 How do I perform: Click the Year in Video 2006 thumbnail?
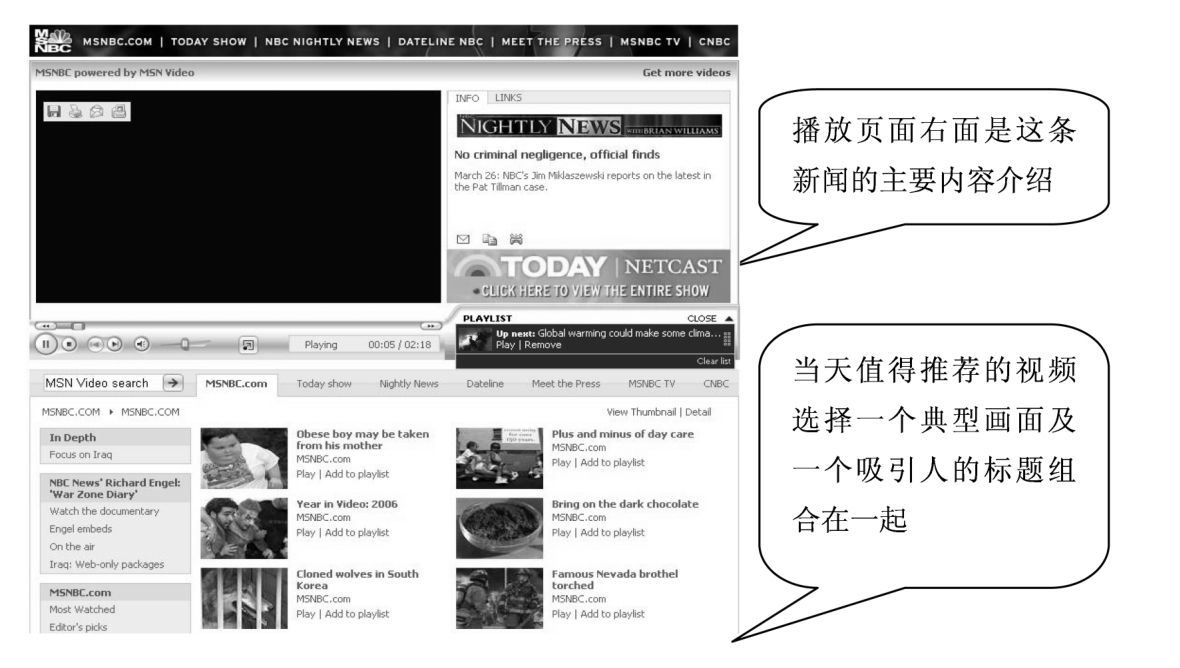point(244,528)
